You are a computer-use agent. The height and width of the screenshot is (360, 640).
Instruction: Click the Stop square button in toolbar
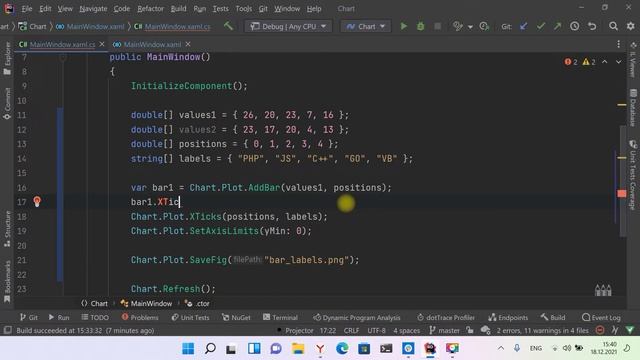(438, 26)
